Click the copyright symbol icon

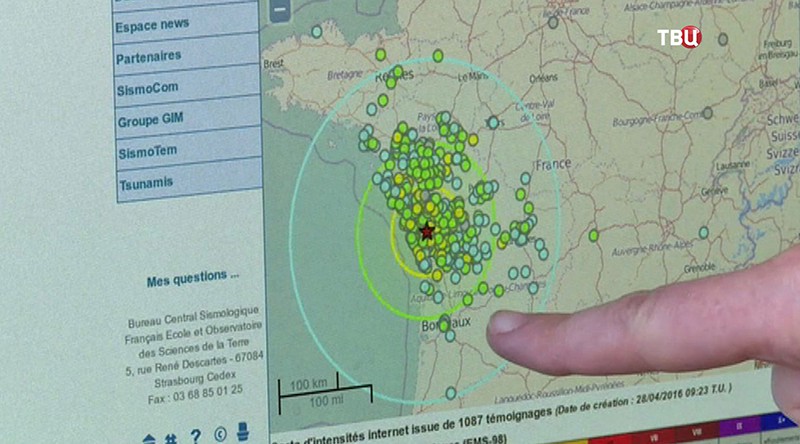point(220,434)
